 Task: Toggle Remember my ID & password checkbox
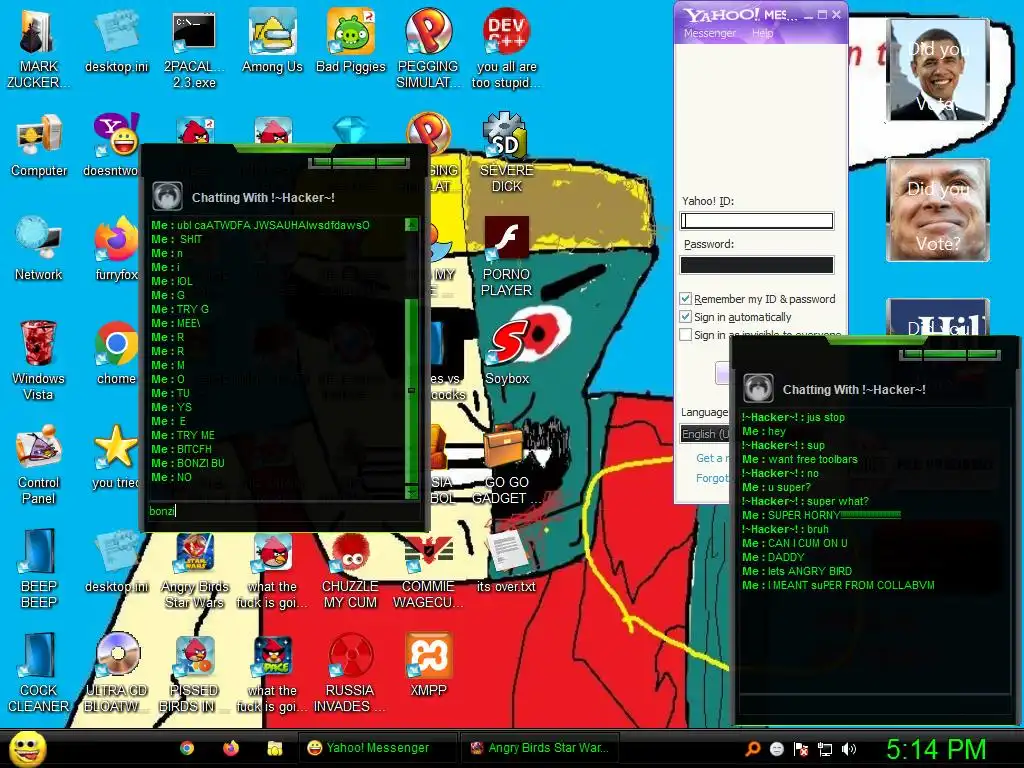coord(685,298)
